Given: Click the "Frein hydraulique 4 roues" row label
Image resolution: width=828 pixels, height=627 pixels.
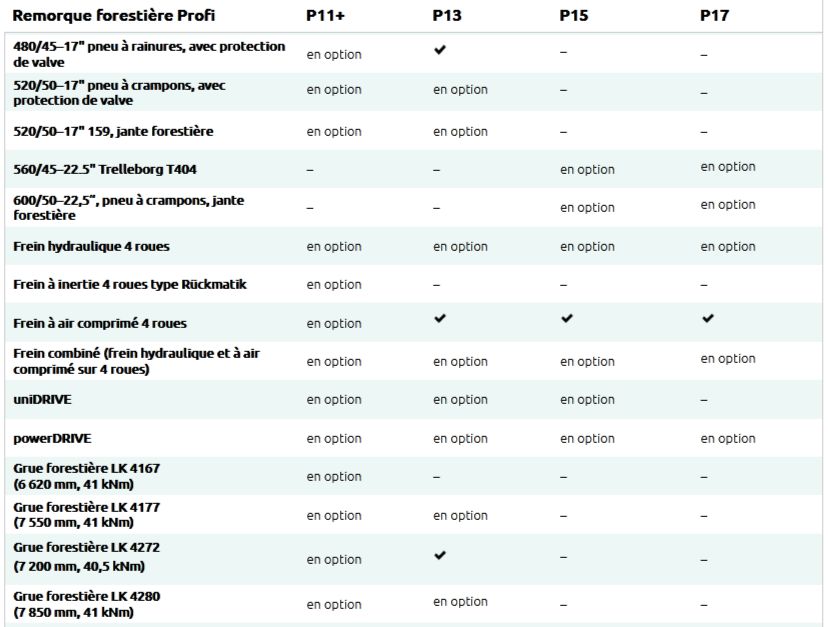Looking at the screenshot, I should pos(85,246).
